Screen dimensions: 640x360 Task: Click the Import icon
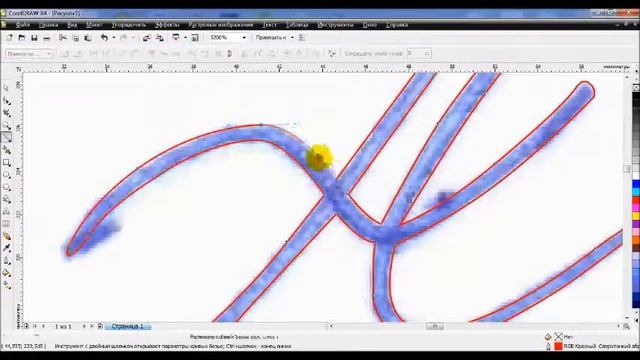click(147, 38)
